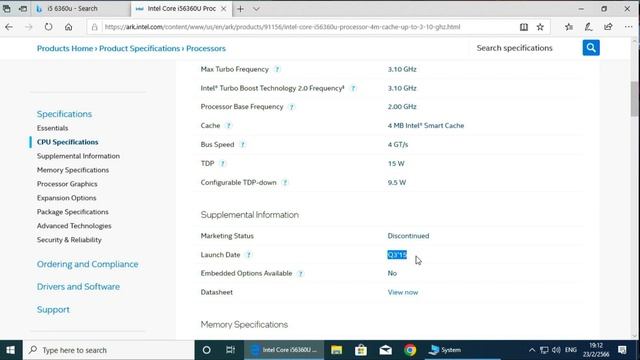Add page to favorites star icon

[540, 27]
